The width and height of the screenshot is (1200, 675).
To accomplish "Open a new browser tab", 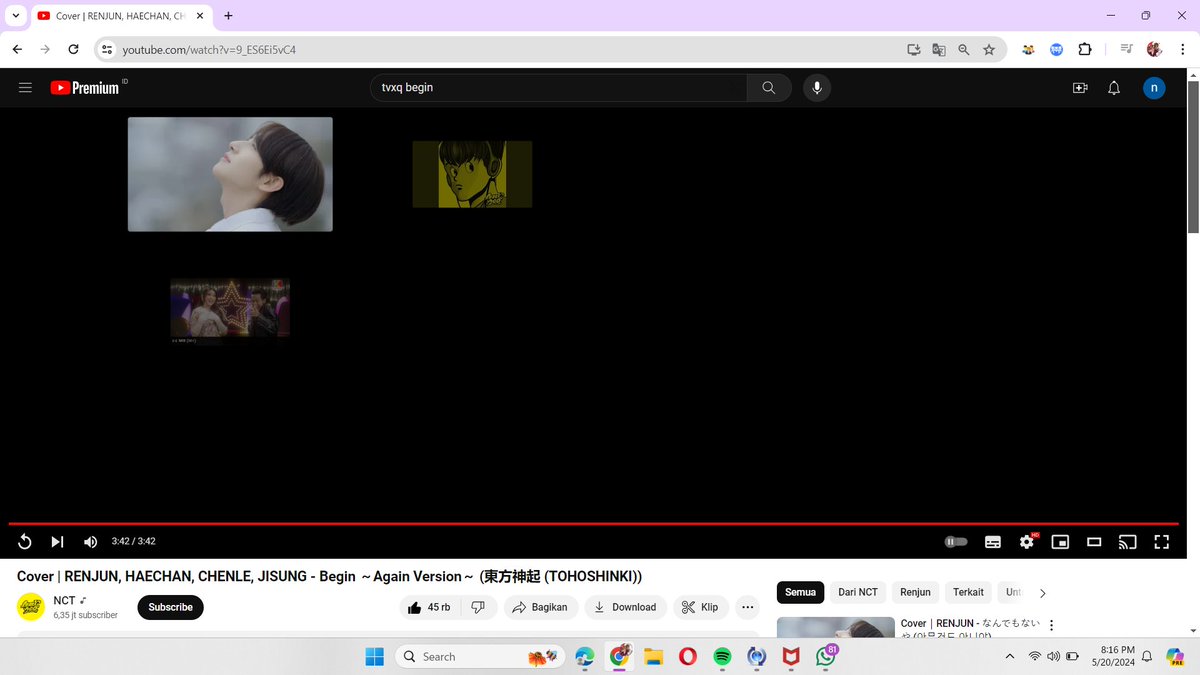I will pos(228,16).
